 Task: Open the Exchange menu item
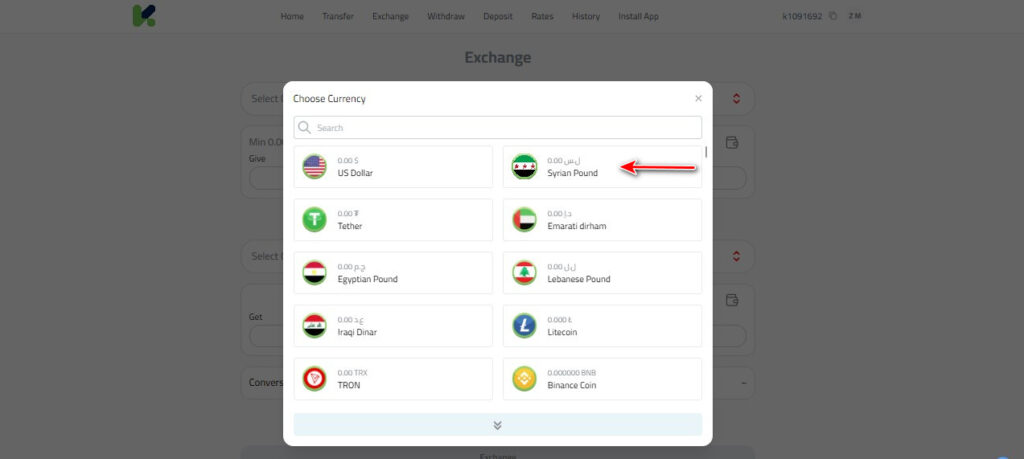391,16
